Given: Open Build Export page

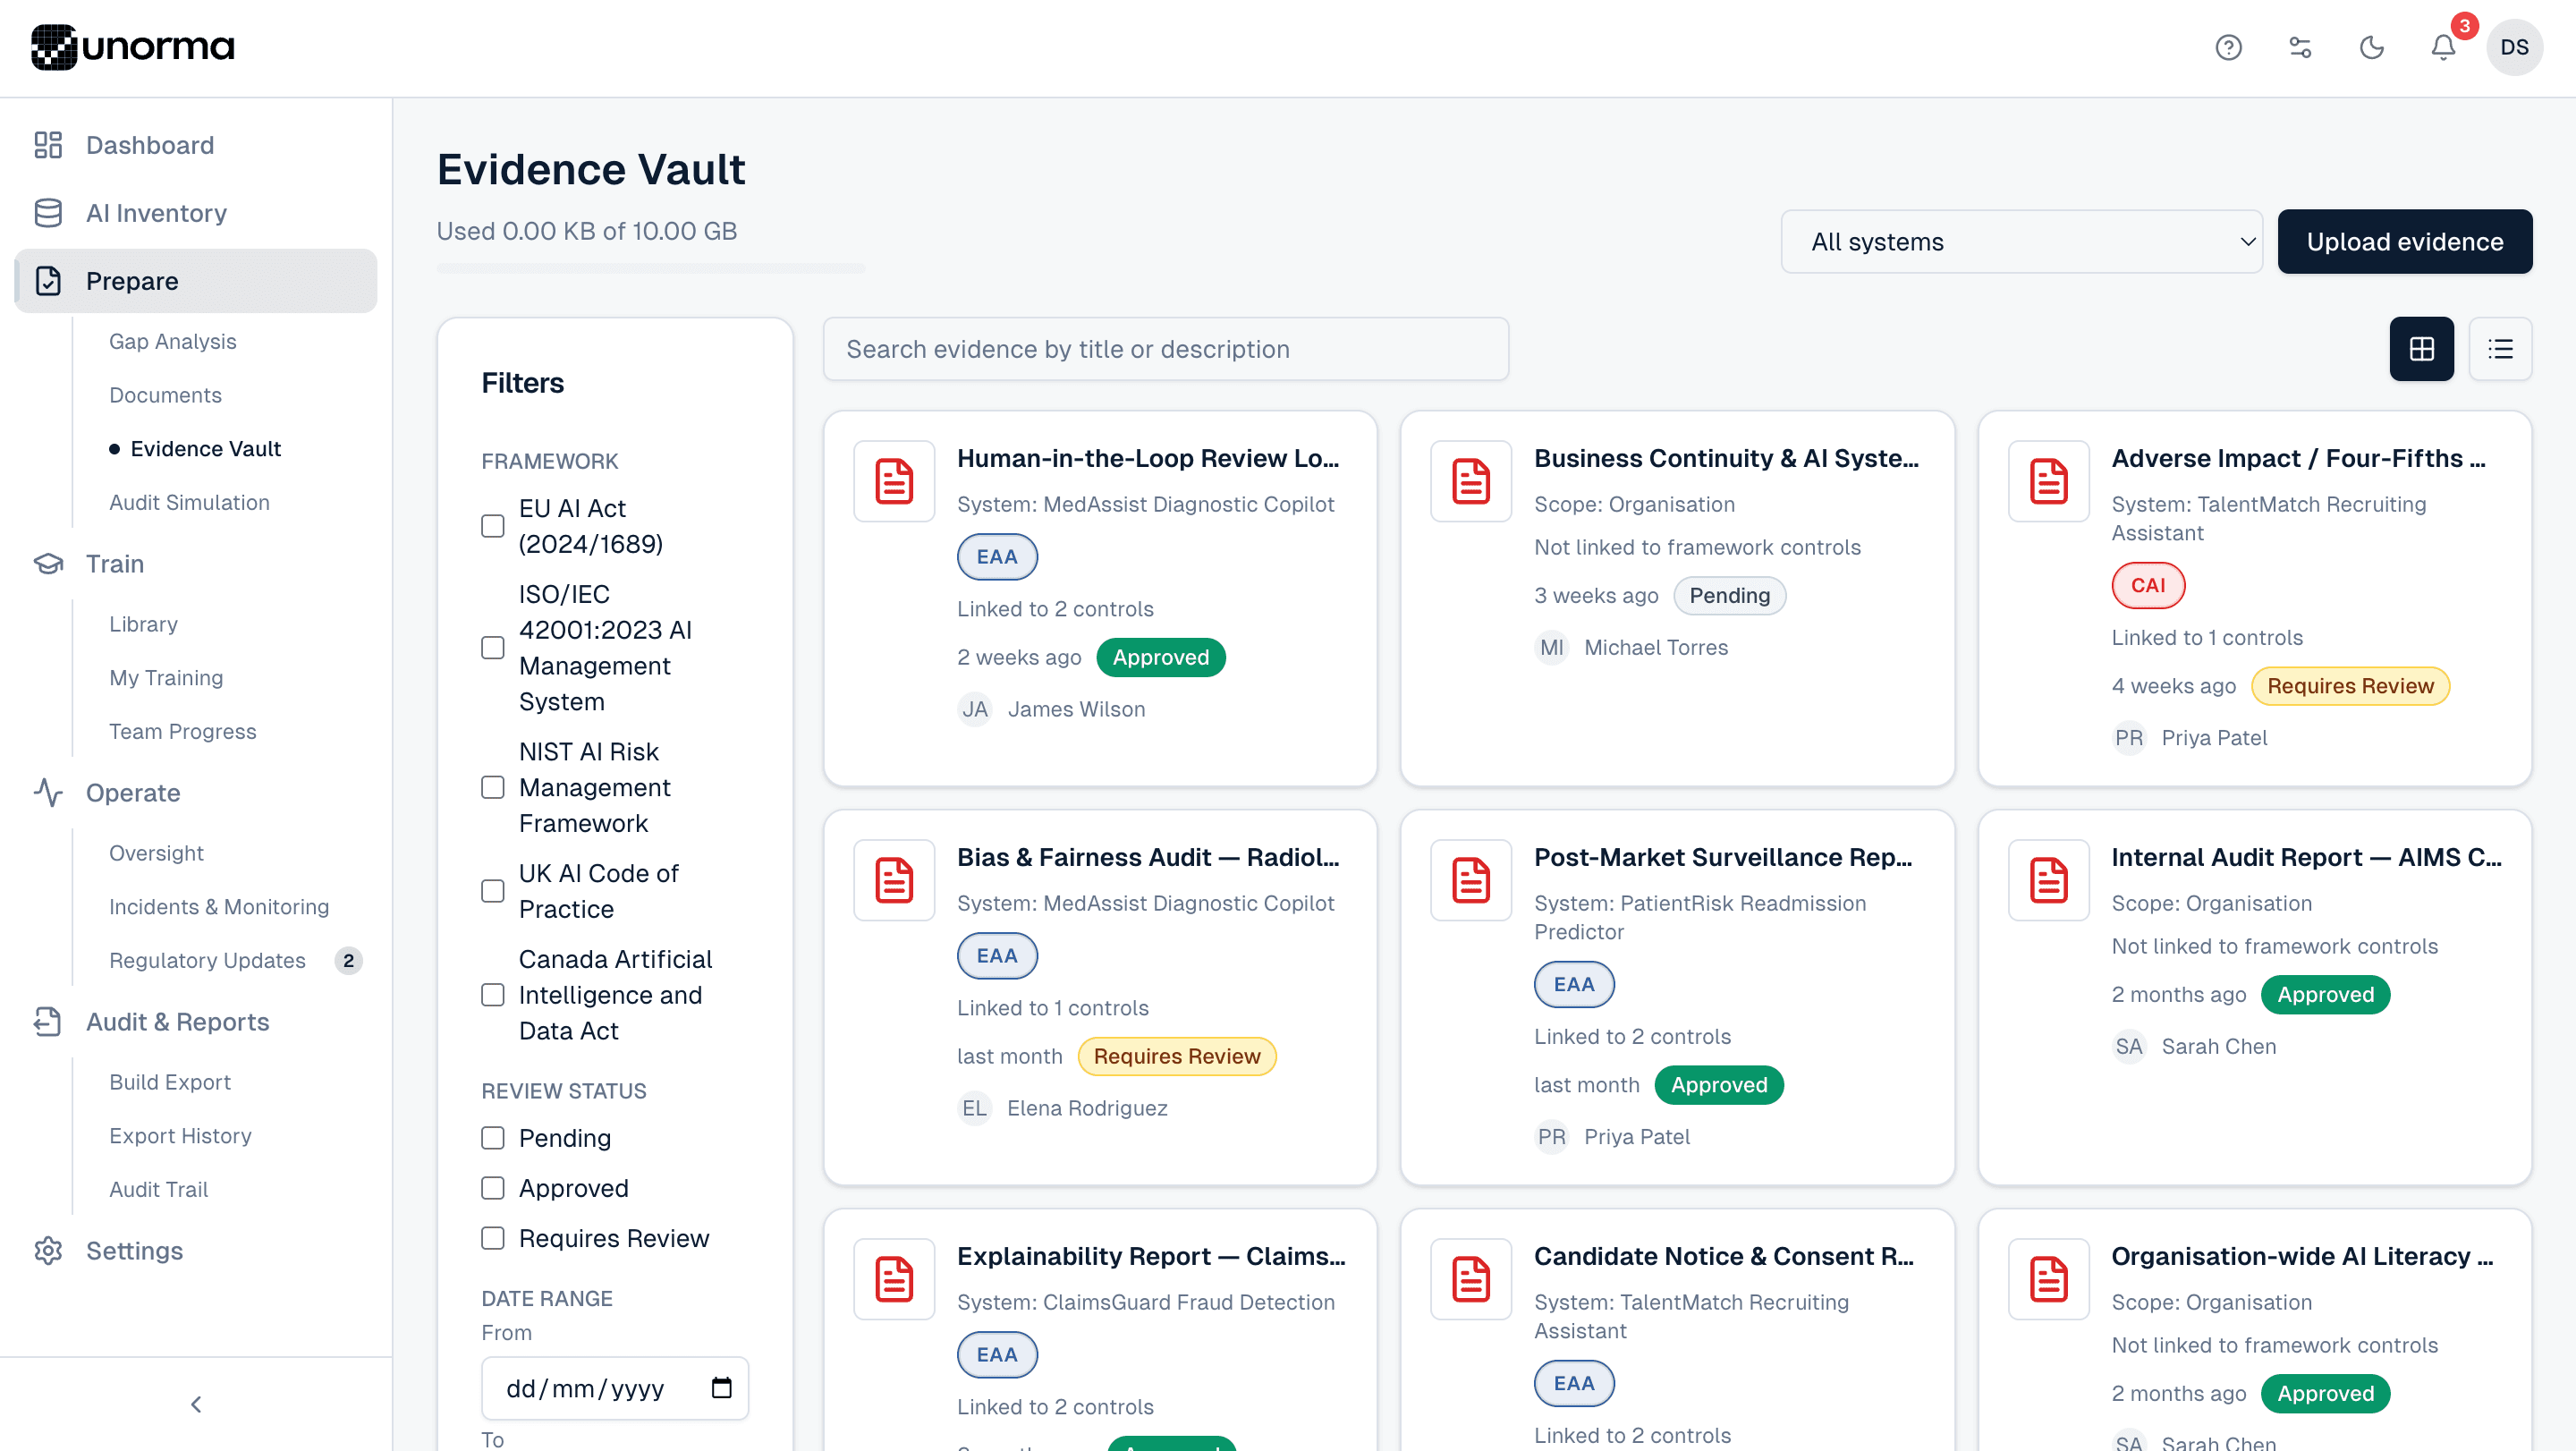Looking at the screenshot, I should 169,1082.
